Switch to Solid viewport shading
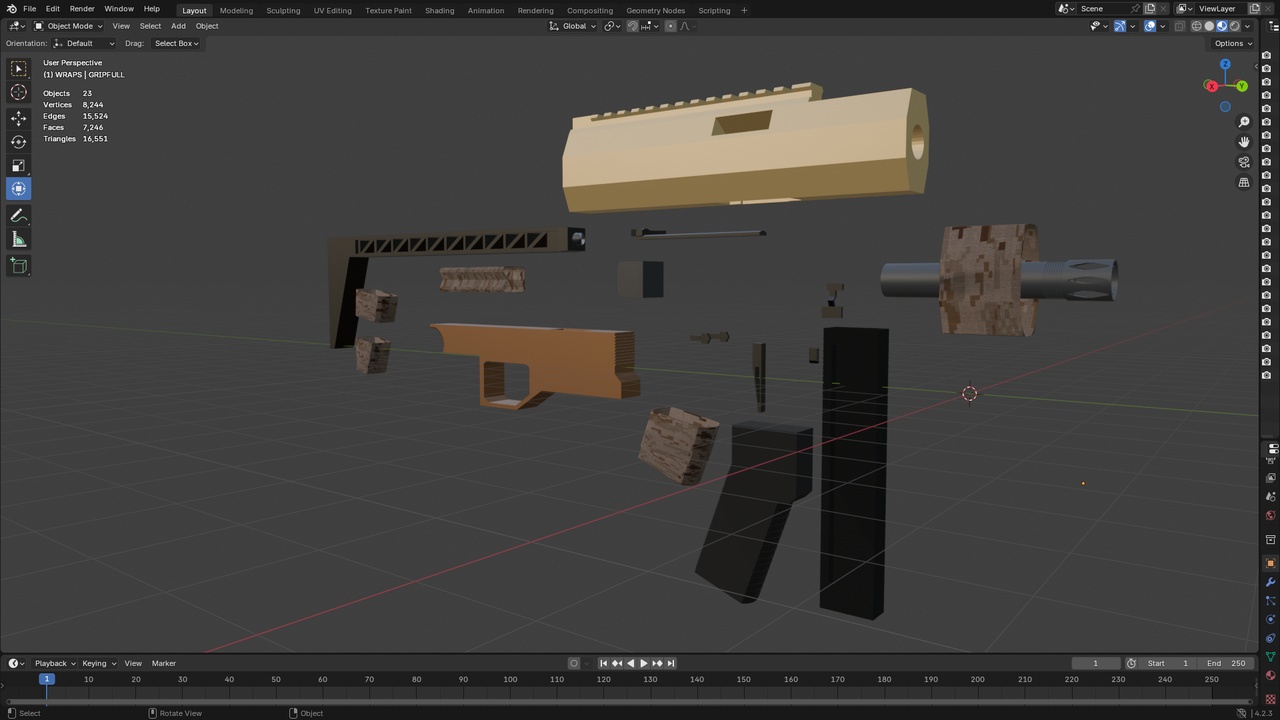 click(x=1209, y=26)
